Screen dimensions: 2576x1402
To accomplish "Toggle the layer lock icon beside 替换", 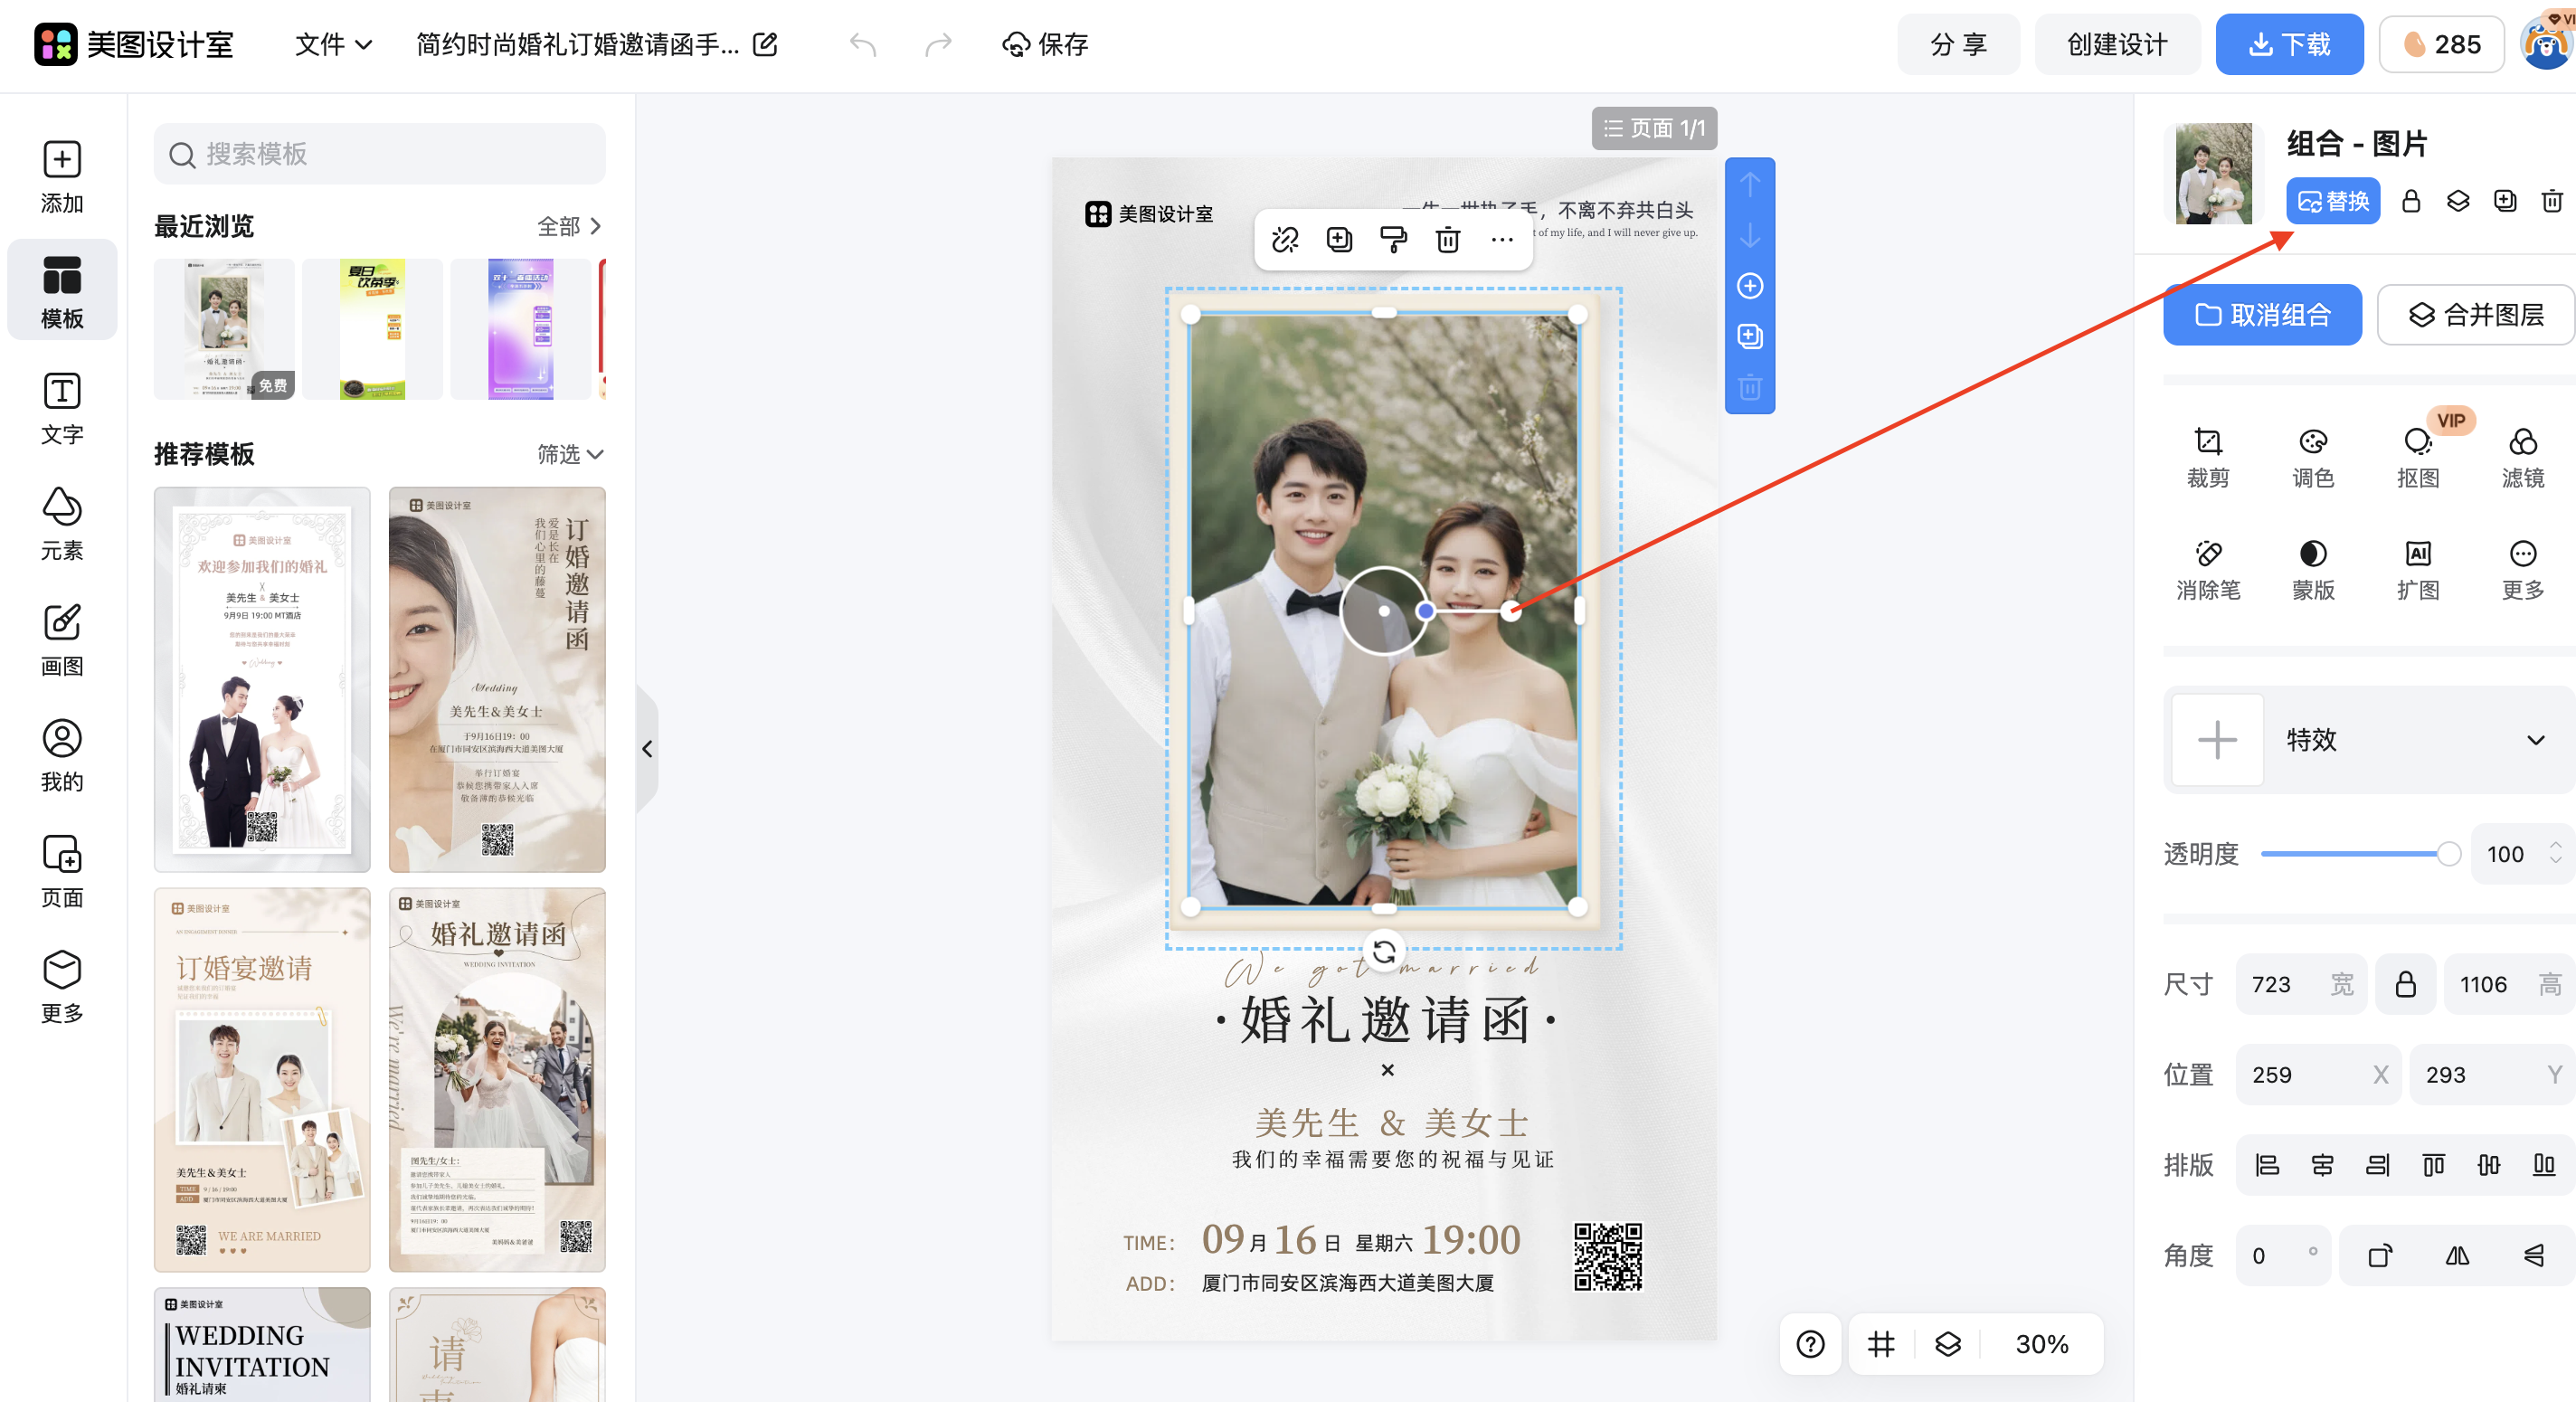I will click(2410, 201).
